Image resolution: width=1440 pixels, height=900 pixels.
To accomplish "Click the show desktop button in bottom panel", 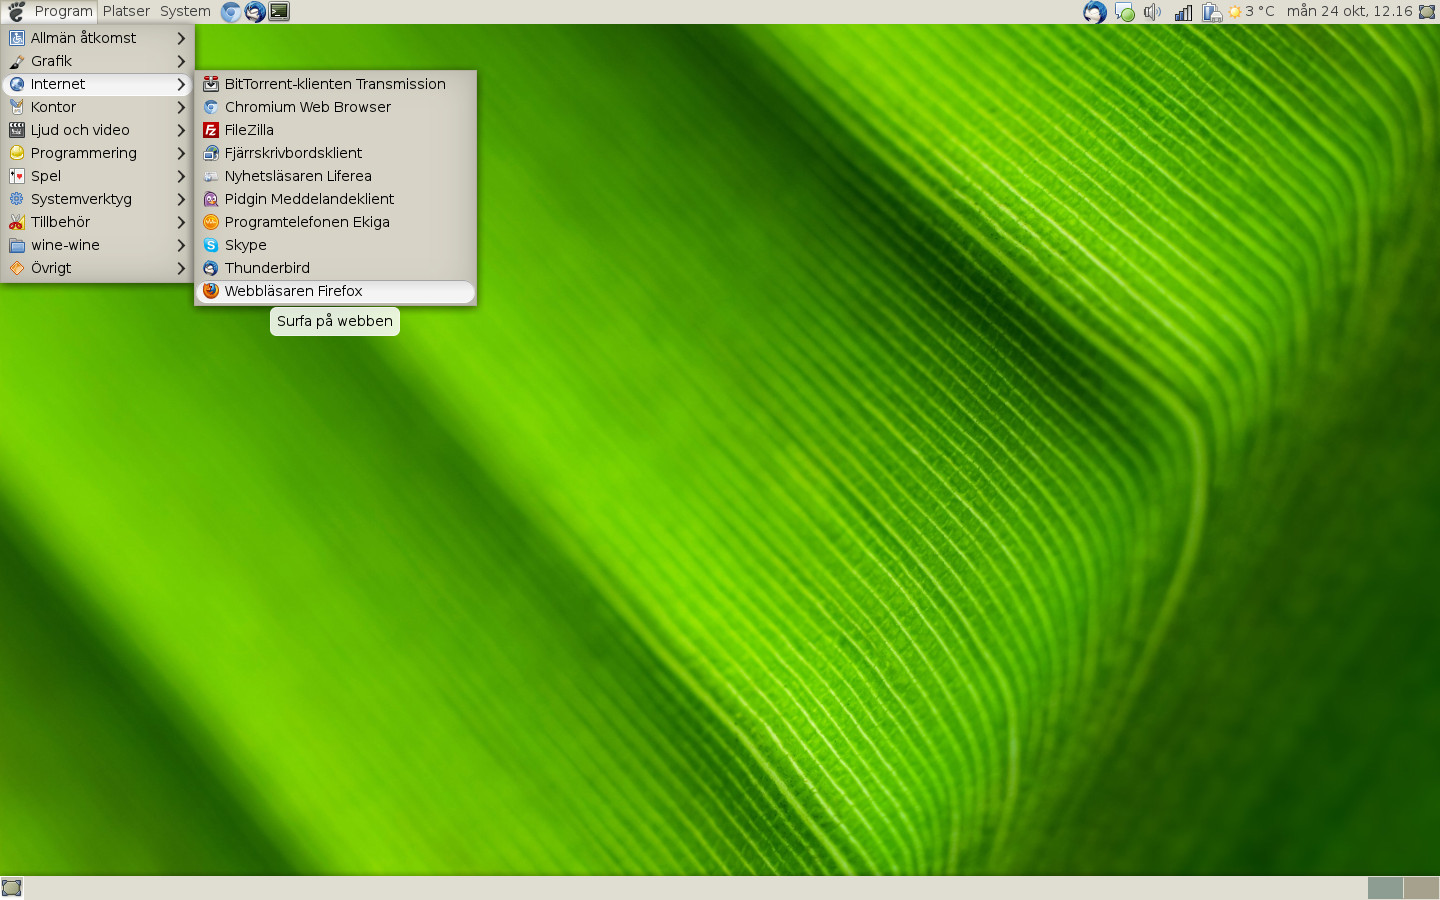I will tap(12, 888).
